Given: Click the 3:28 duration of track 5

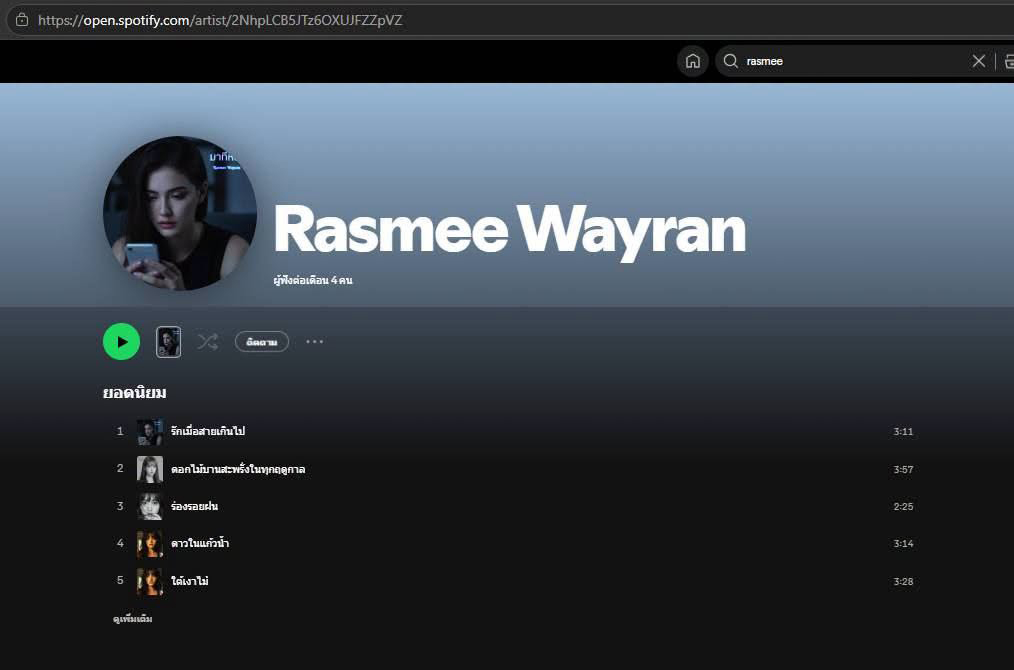Looking at the screenshot, I should coord(903,581).
